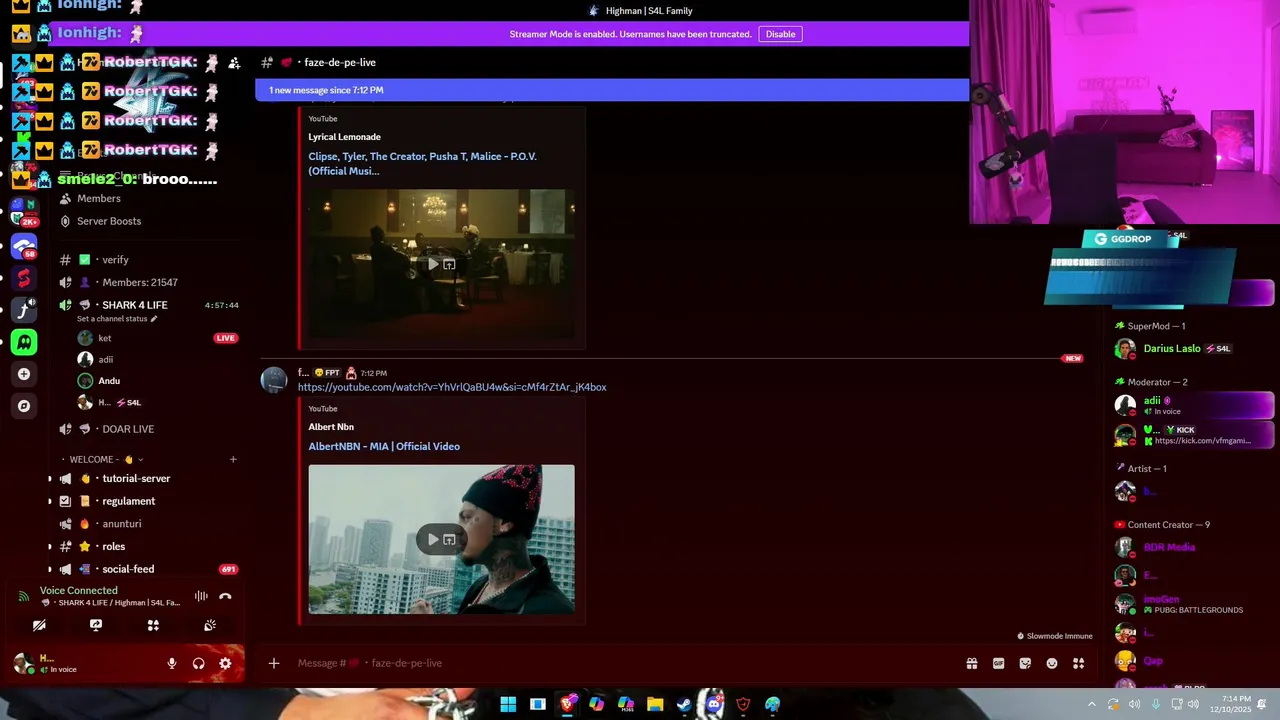
Task: Open Discord from the Windows taskbar
Action: [x=713, y=704]
